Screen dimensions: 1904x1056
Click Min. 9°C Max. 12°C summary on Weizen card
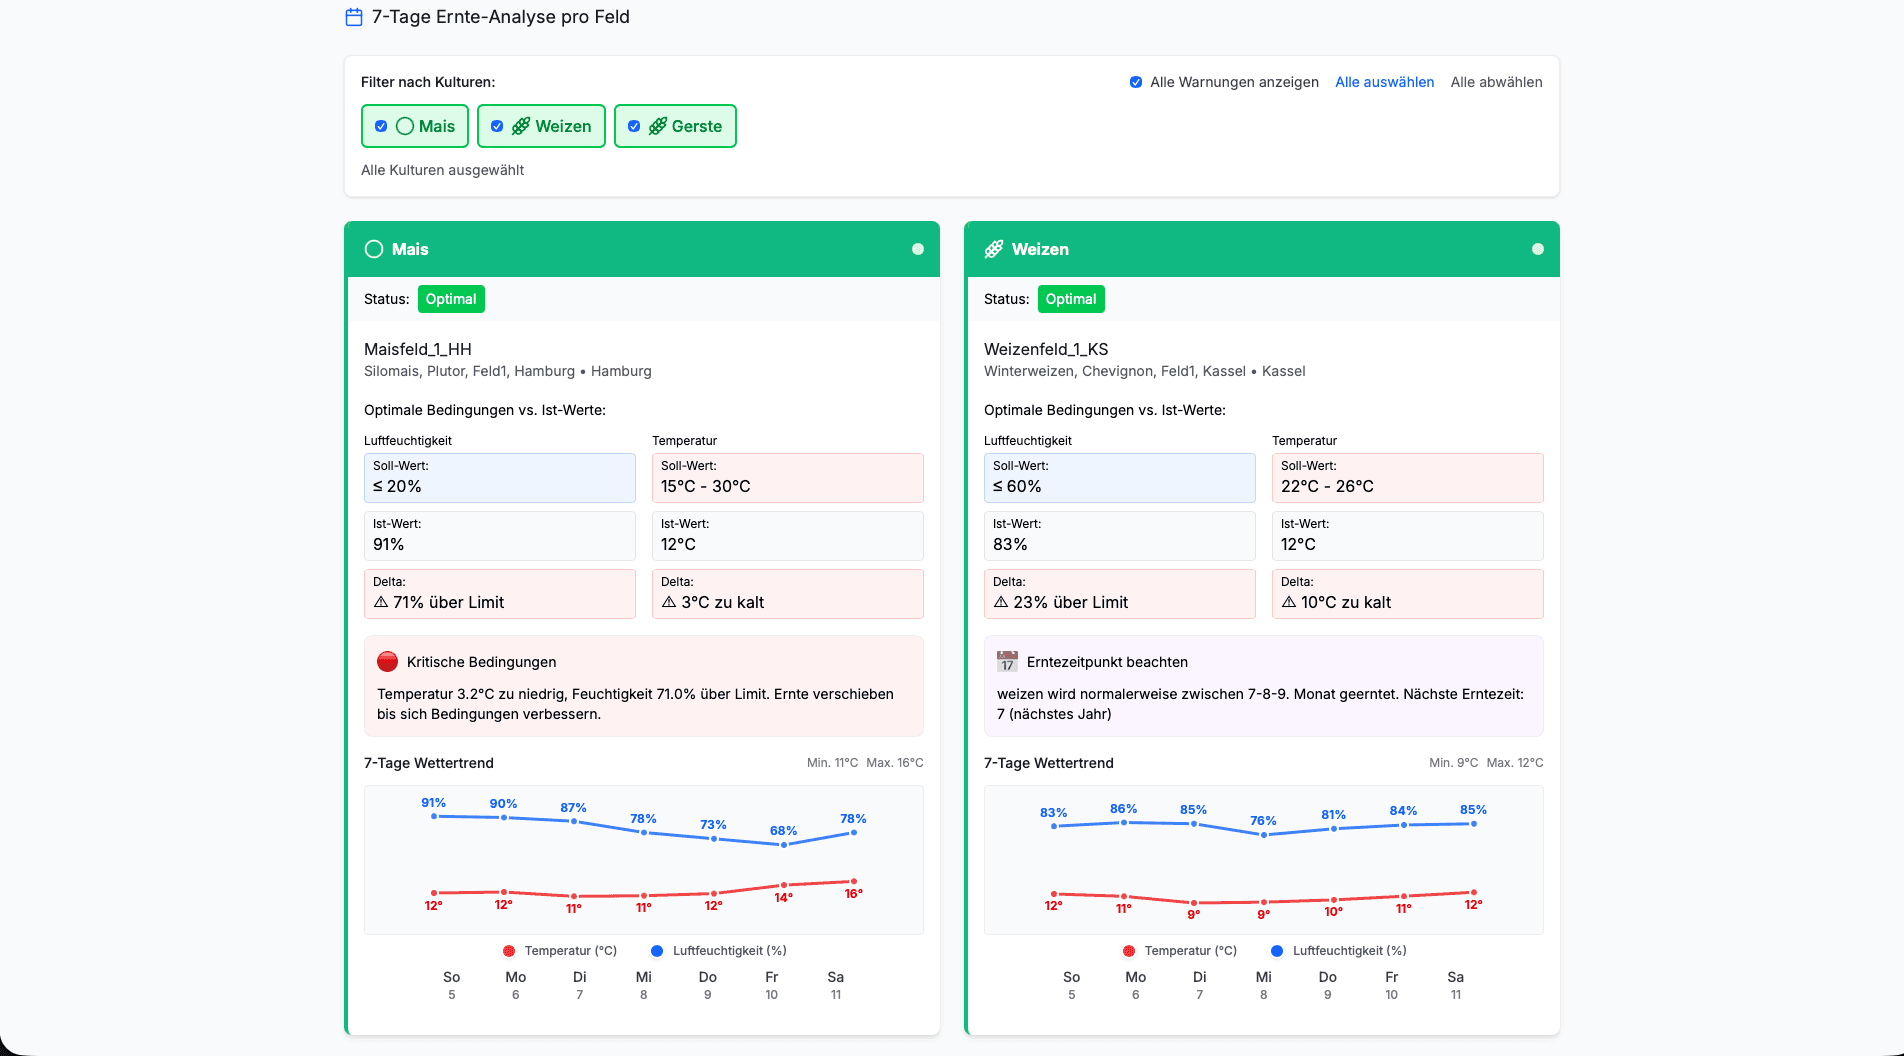click(x=1486, y=763)
